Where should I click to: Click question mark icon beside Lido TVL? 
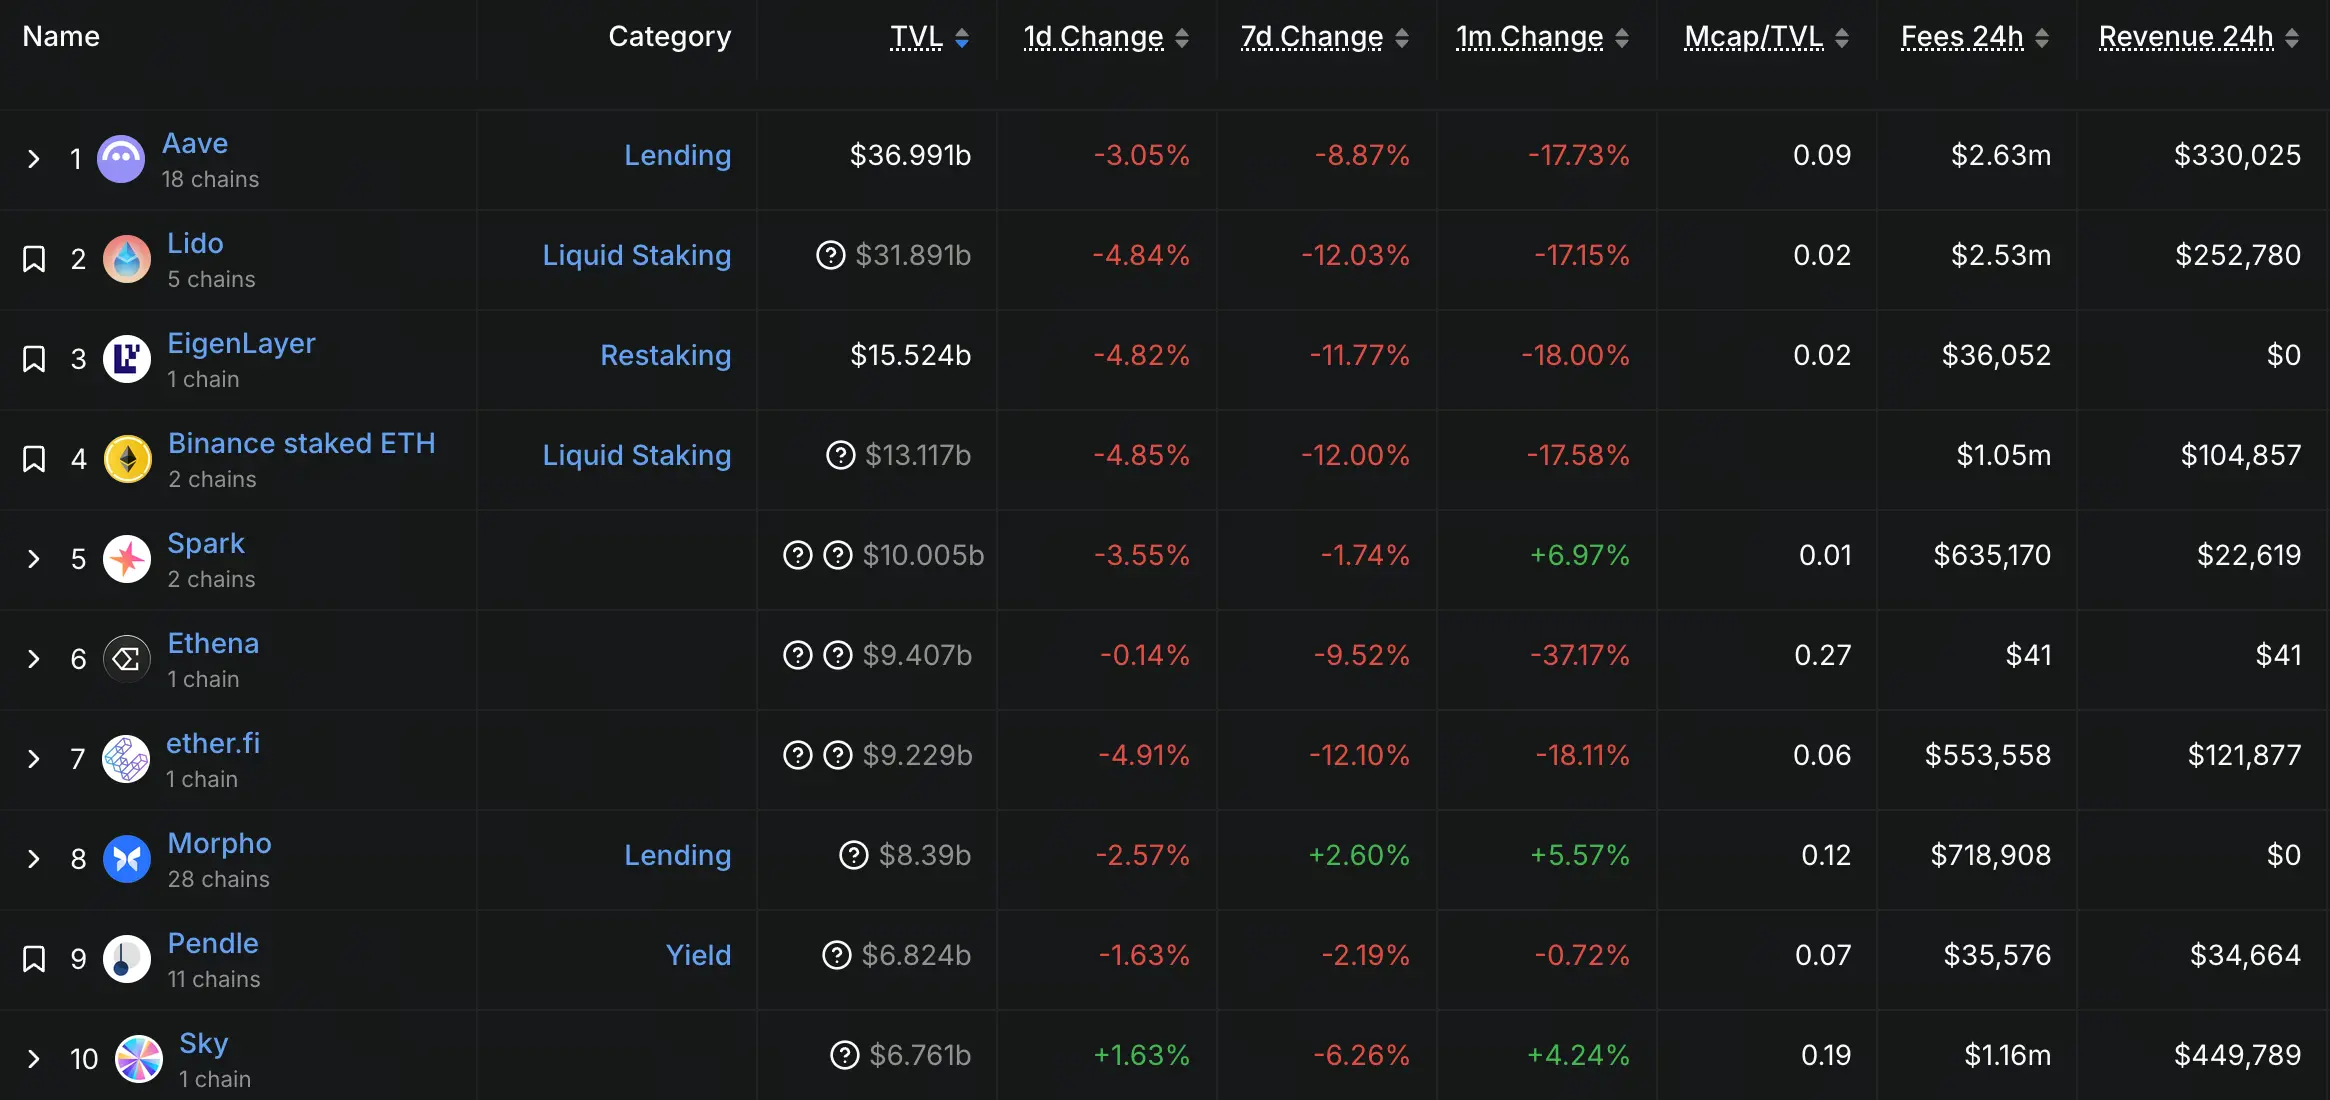click(830, 256)
